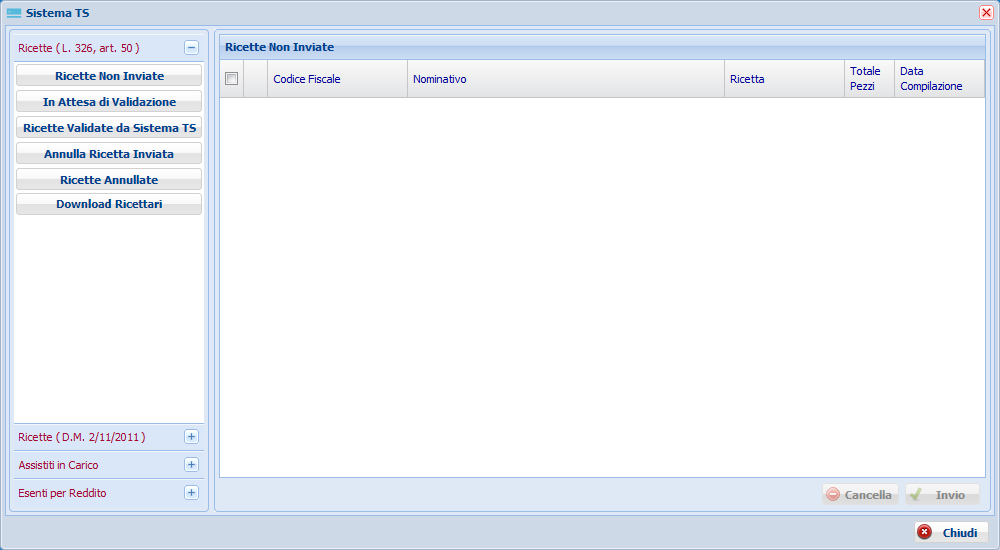Click the Sistema TS title bar icon

[14, 13]
